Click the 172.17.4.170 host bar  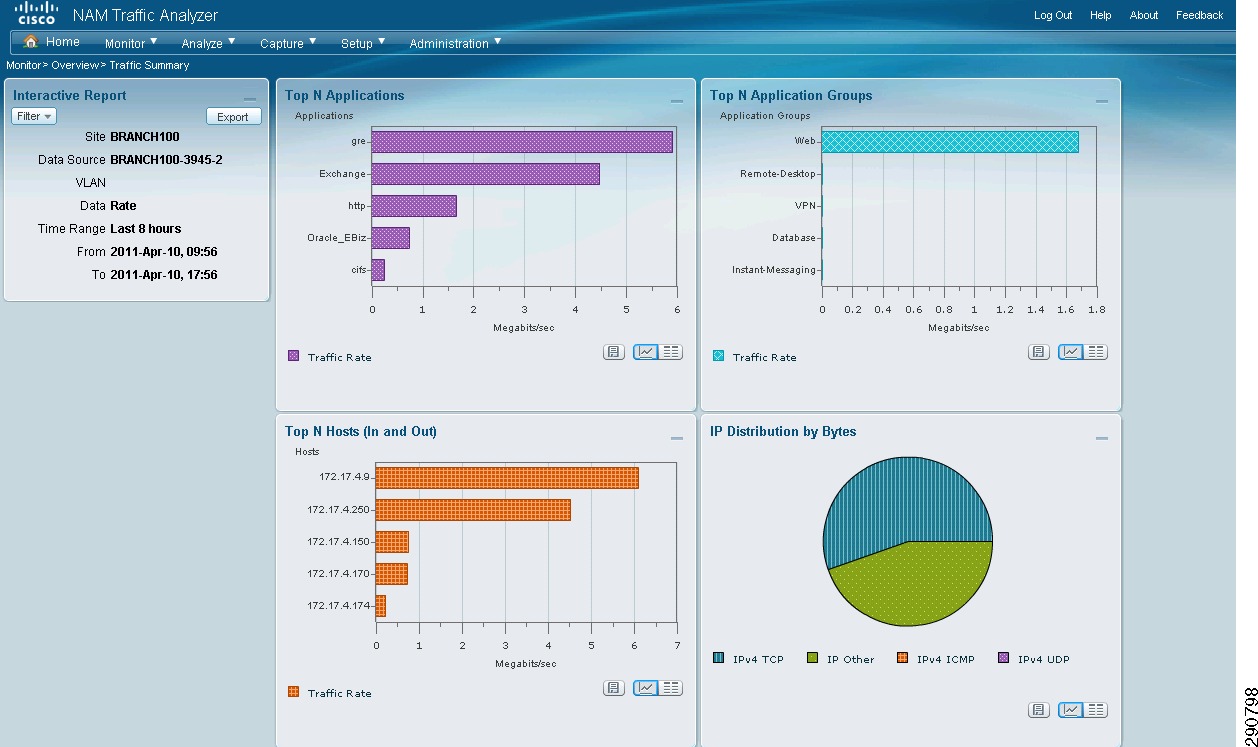point(391,574)
